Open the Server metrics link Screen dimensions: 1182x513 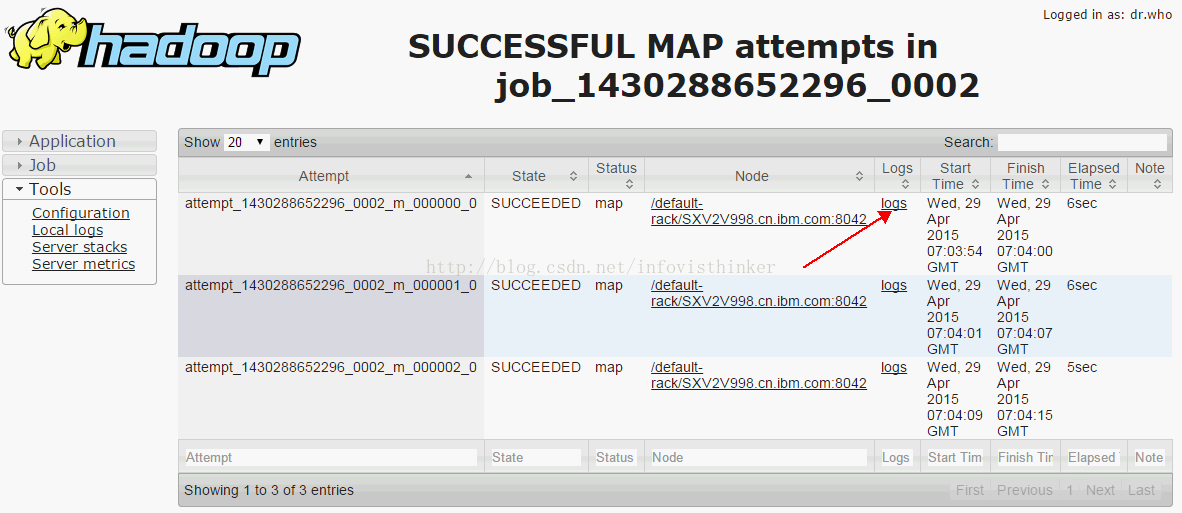tap(83, 264)
